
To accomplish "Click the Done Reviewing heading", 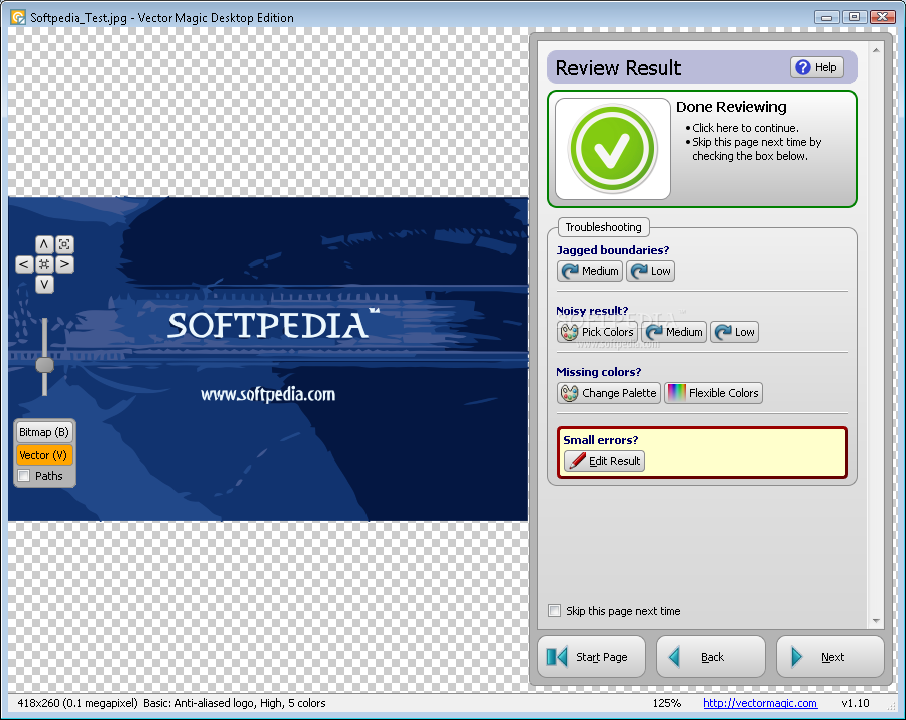I will point(731,107).
